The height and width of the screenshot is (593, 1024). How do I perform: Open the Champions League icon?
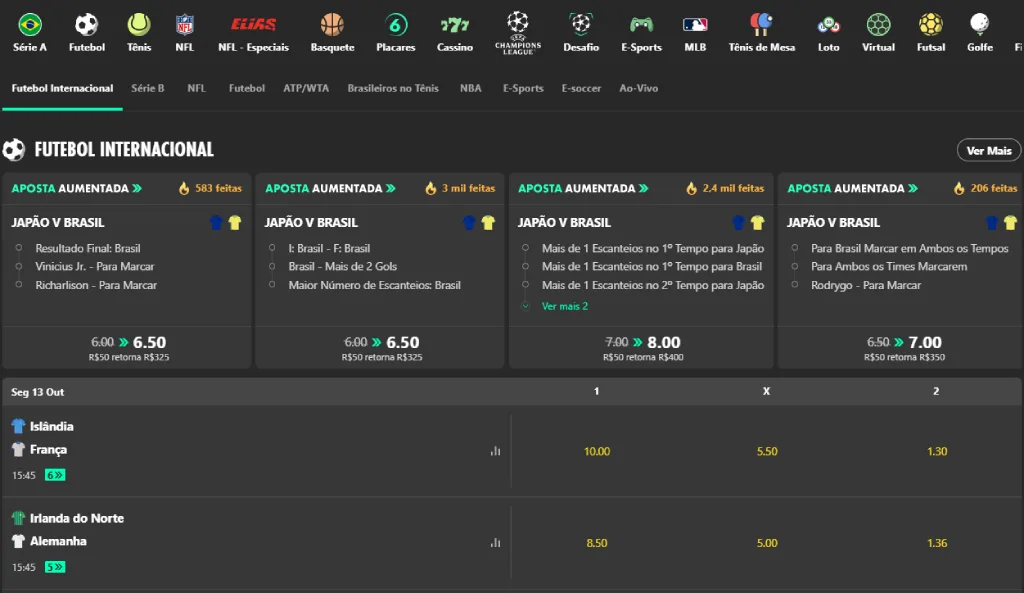[x=517, y=23]
